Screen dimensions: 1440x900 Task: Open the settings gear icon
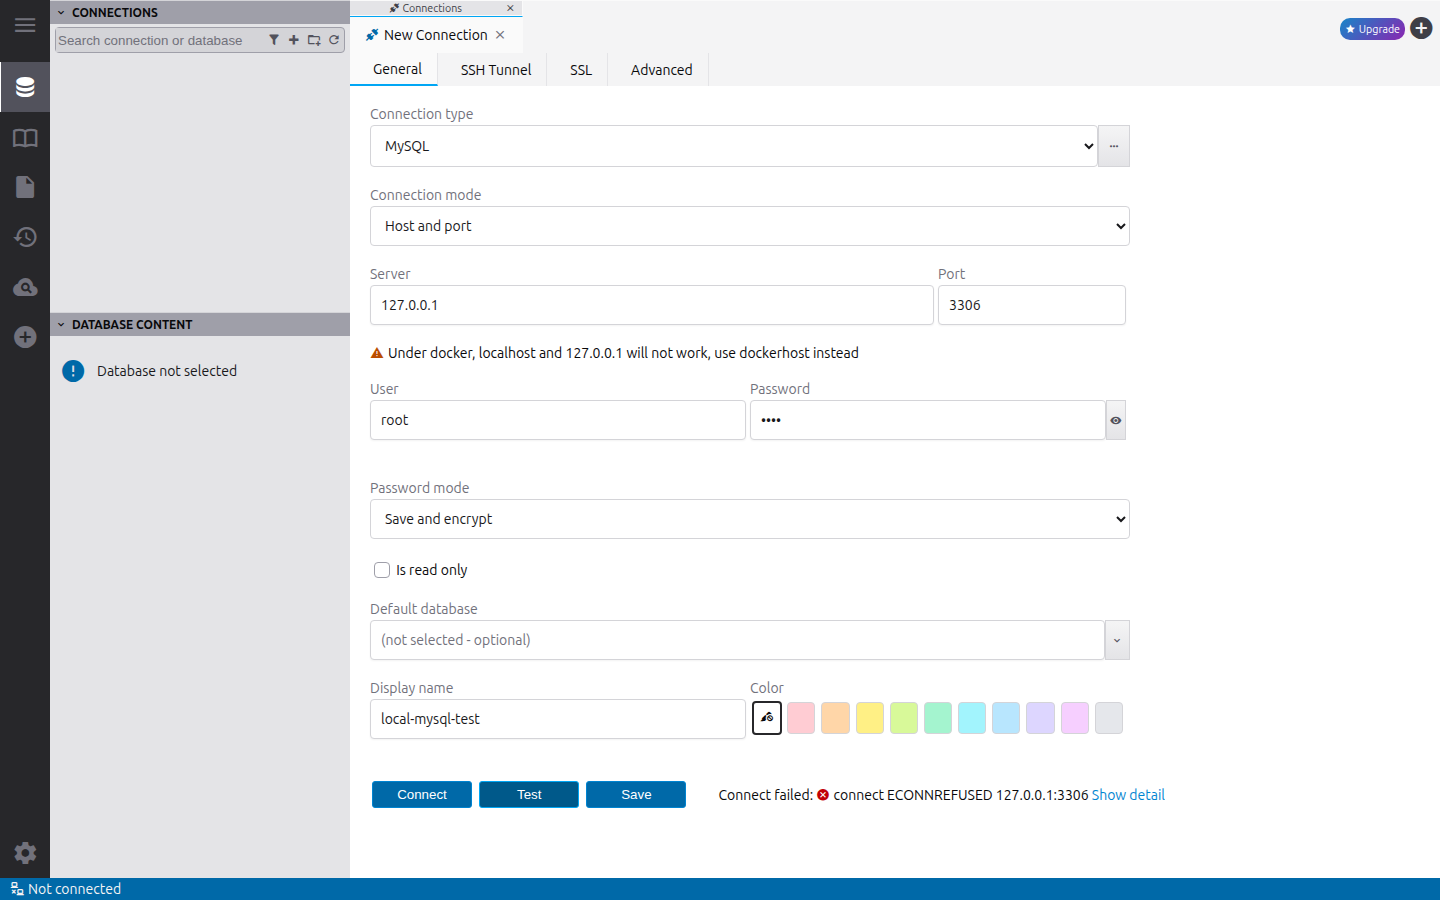point(25,853)
